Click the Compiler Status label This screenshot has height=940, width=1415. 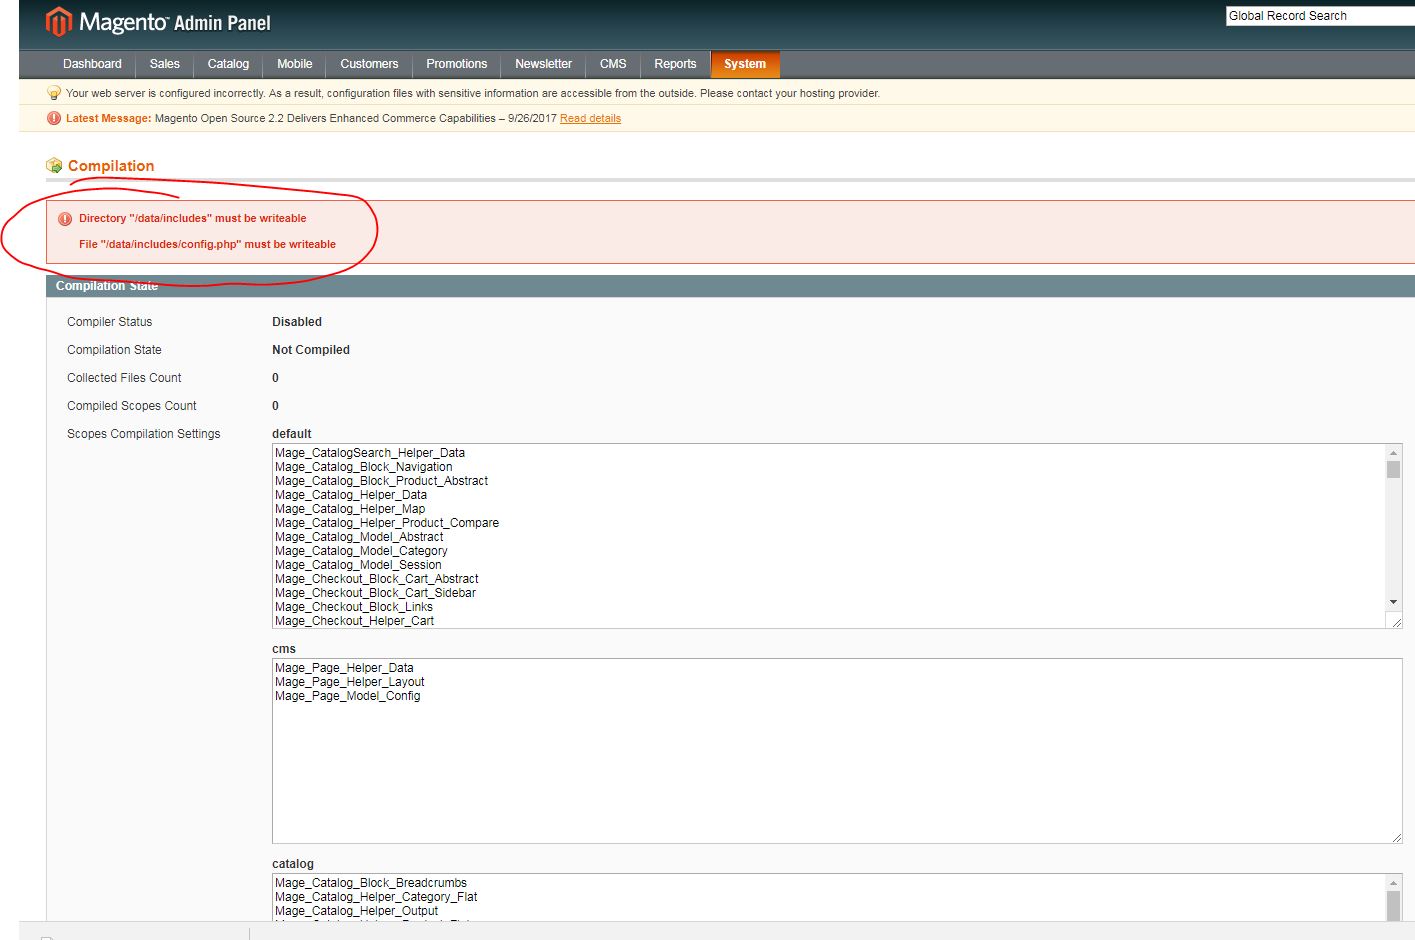110,322
